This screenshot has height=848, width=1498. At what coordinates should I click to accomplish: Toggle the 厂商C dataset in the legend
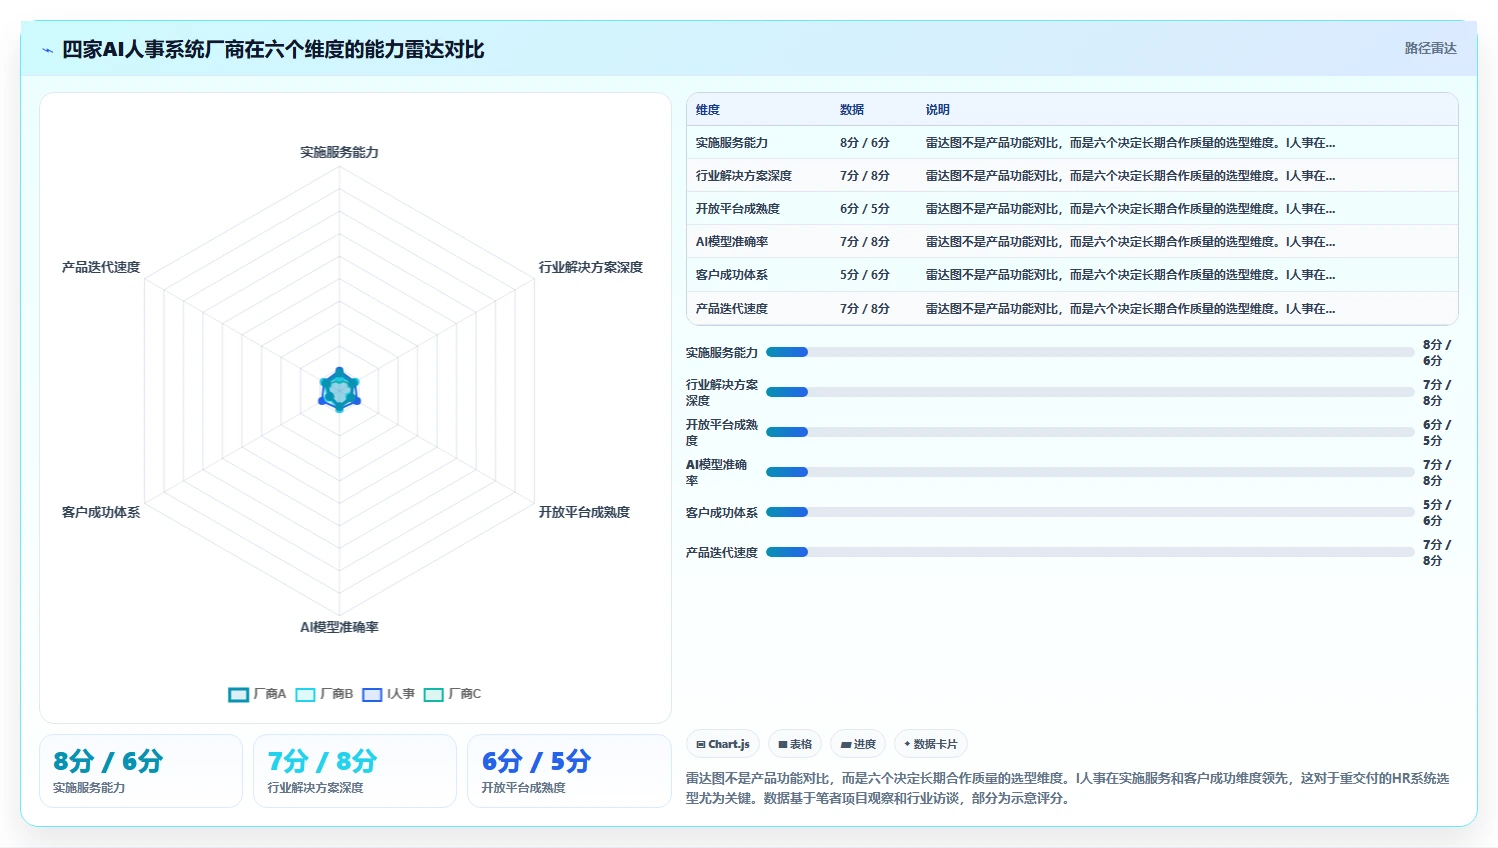452,694
